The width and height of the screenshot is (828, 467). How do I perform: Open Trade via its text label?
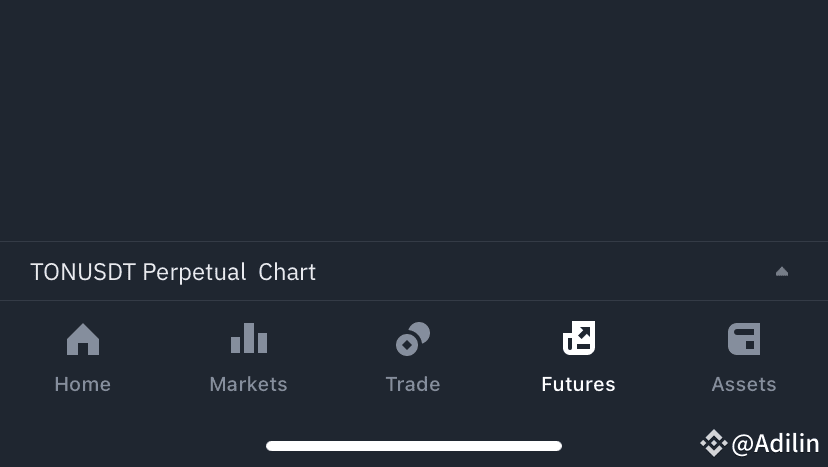(413, 384)
